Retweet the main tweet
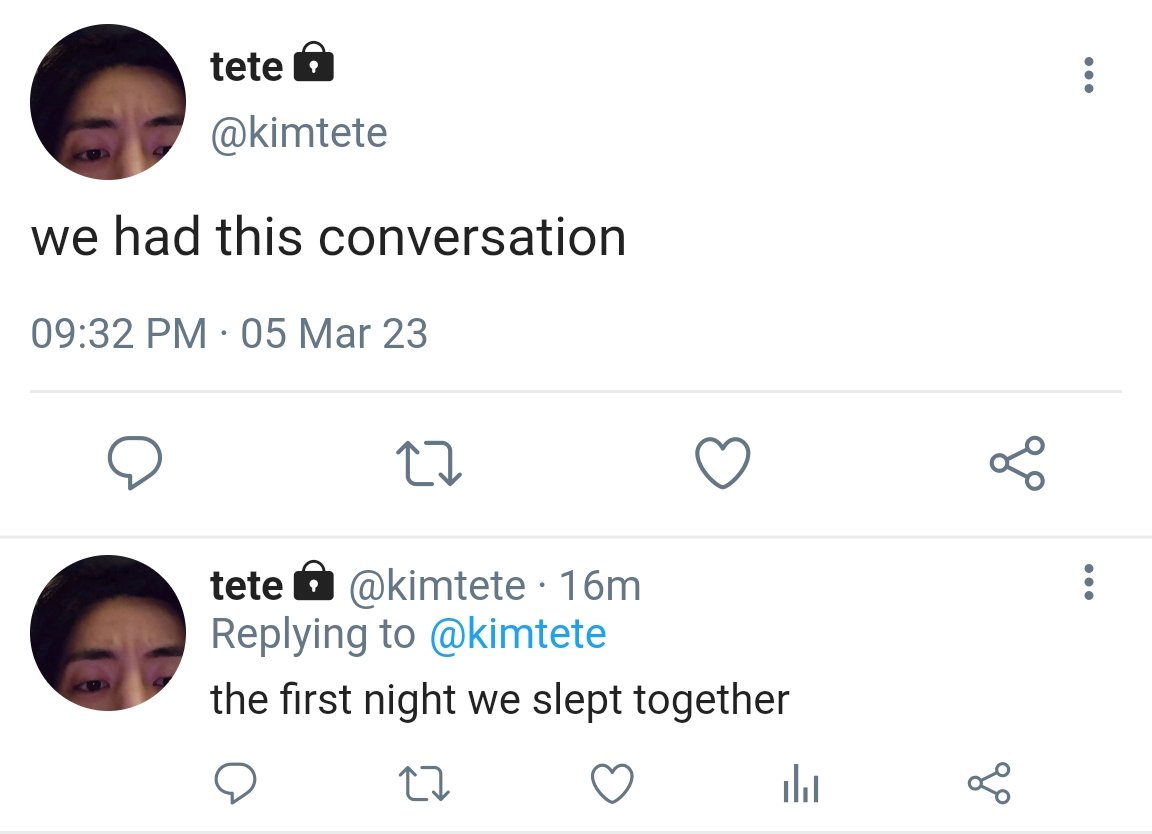This screenshot has width=1152, height=834. 428,465
